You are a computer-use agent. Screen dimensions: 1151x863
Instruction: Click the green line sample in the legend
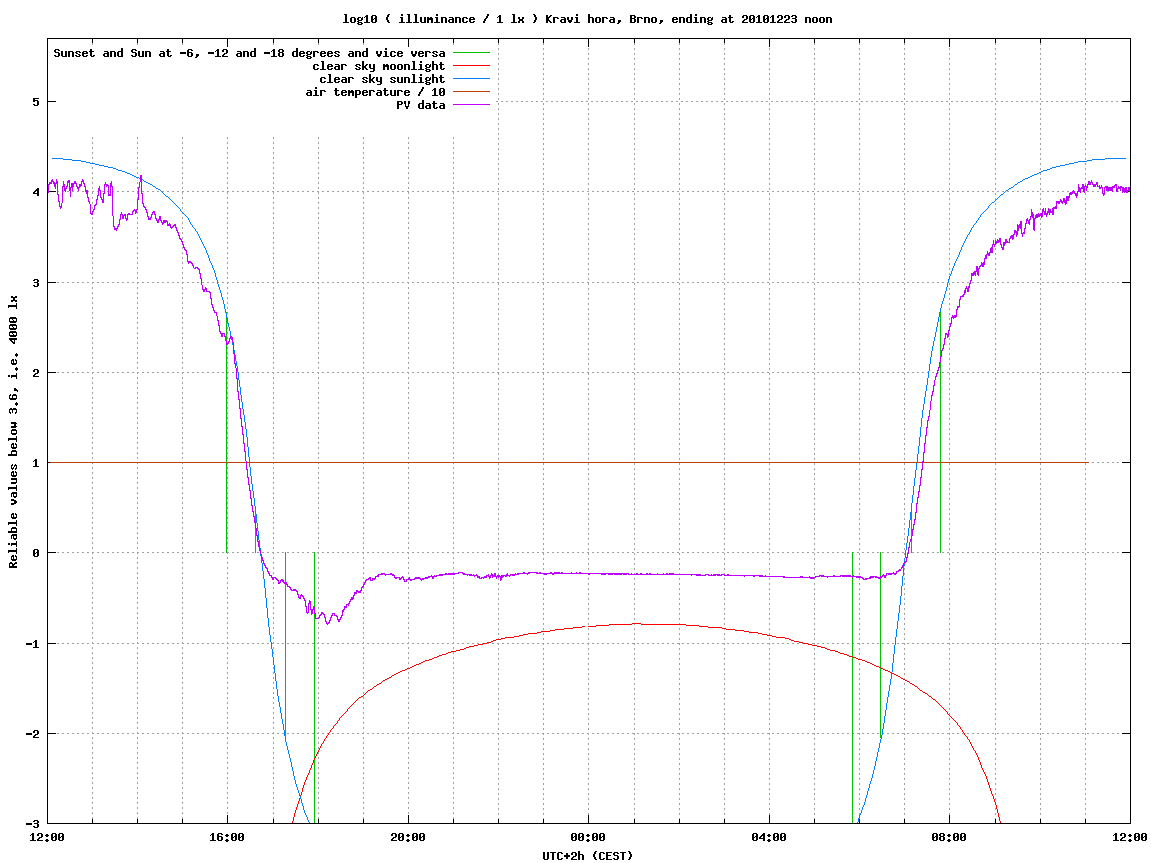(x=471, y=53)
